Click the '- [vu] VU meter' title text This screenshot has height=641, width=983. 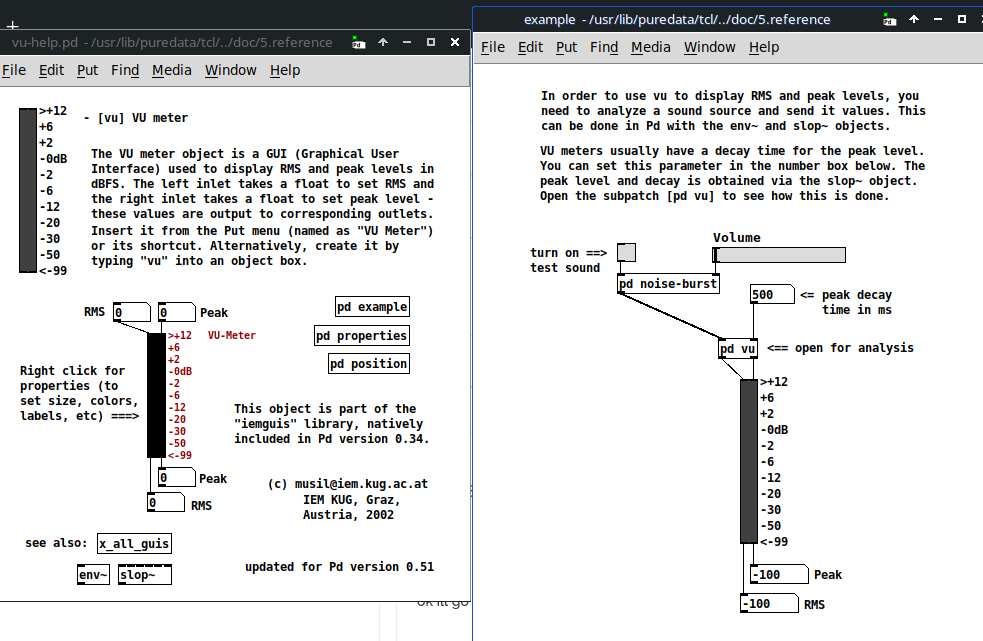136,118
